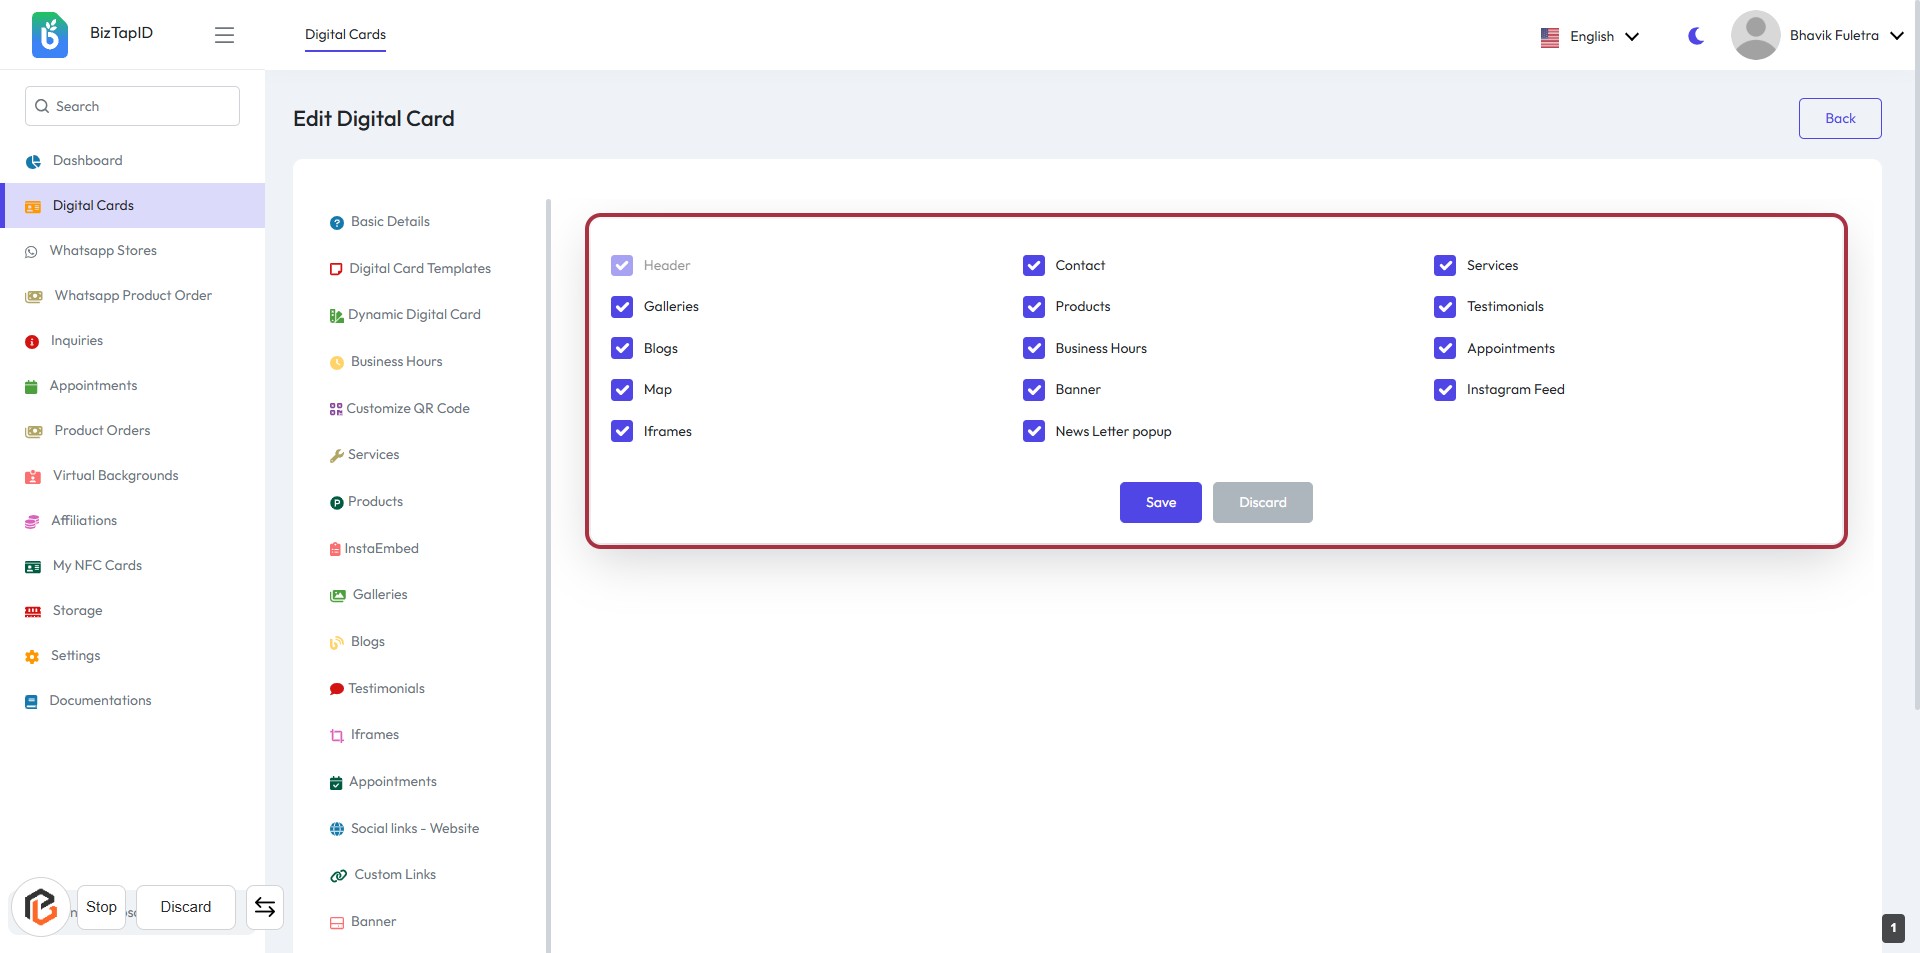Click the Dashboard pie chart icon
This screenshot has width=1920, height=953.
[33, 161]
